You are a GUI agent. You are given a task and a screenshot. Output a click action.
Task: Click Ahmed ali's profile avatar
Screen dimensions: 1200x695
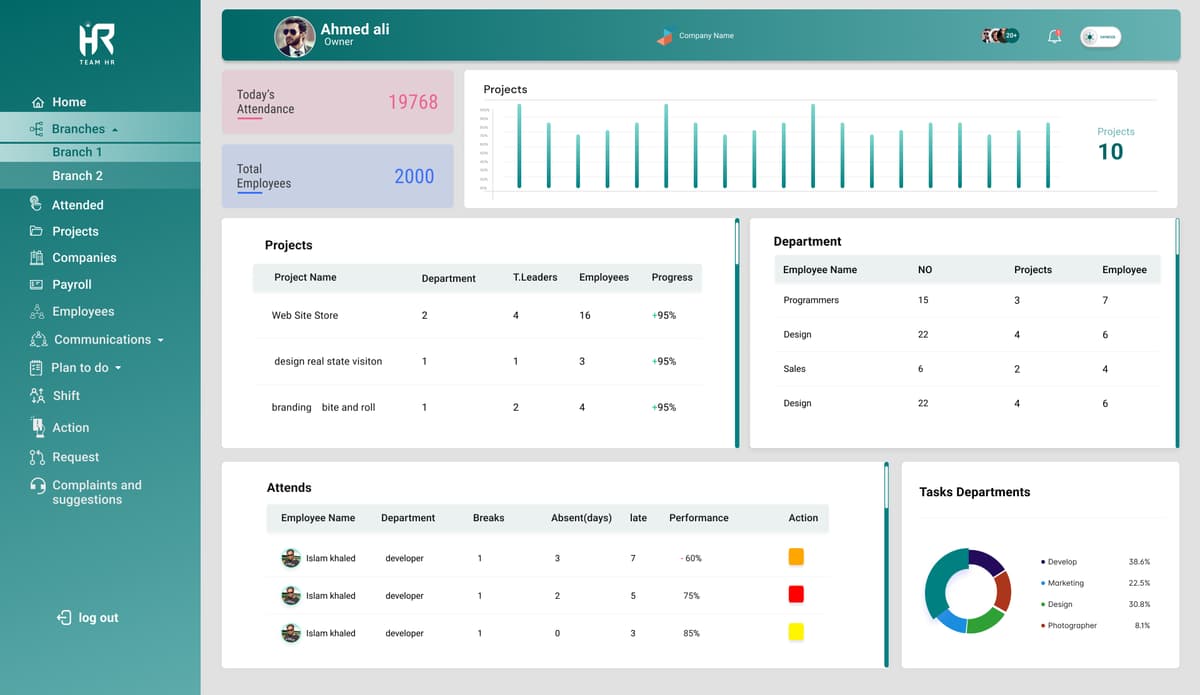(x=294, y=37)
